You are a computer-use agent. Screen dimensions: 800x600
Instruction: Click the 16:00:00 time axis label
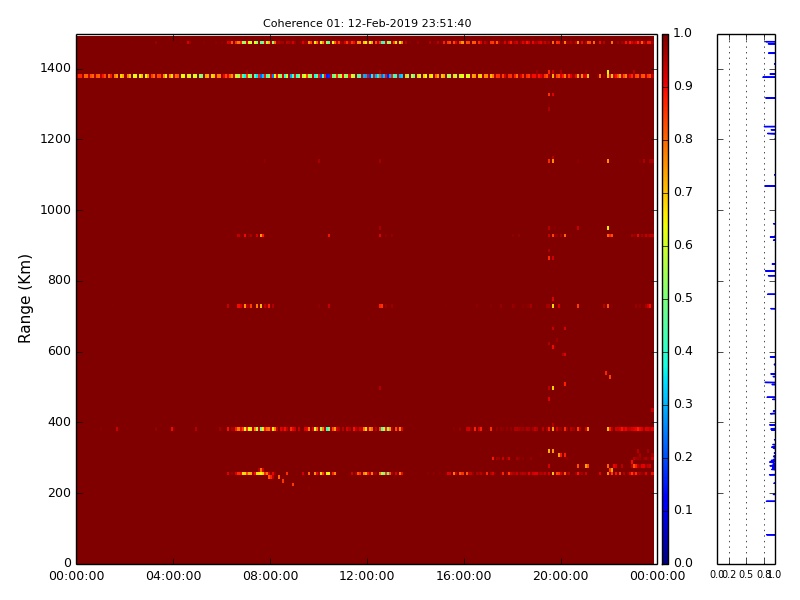tap(464, 577)
